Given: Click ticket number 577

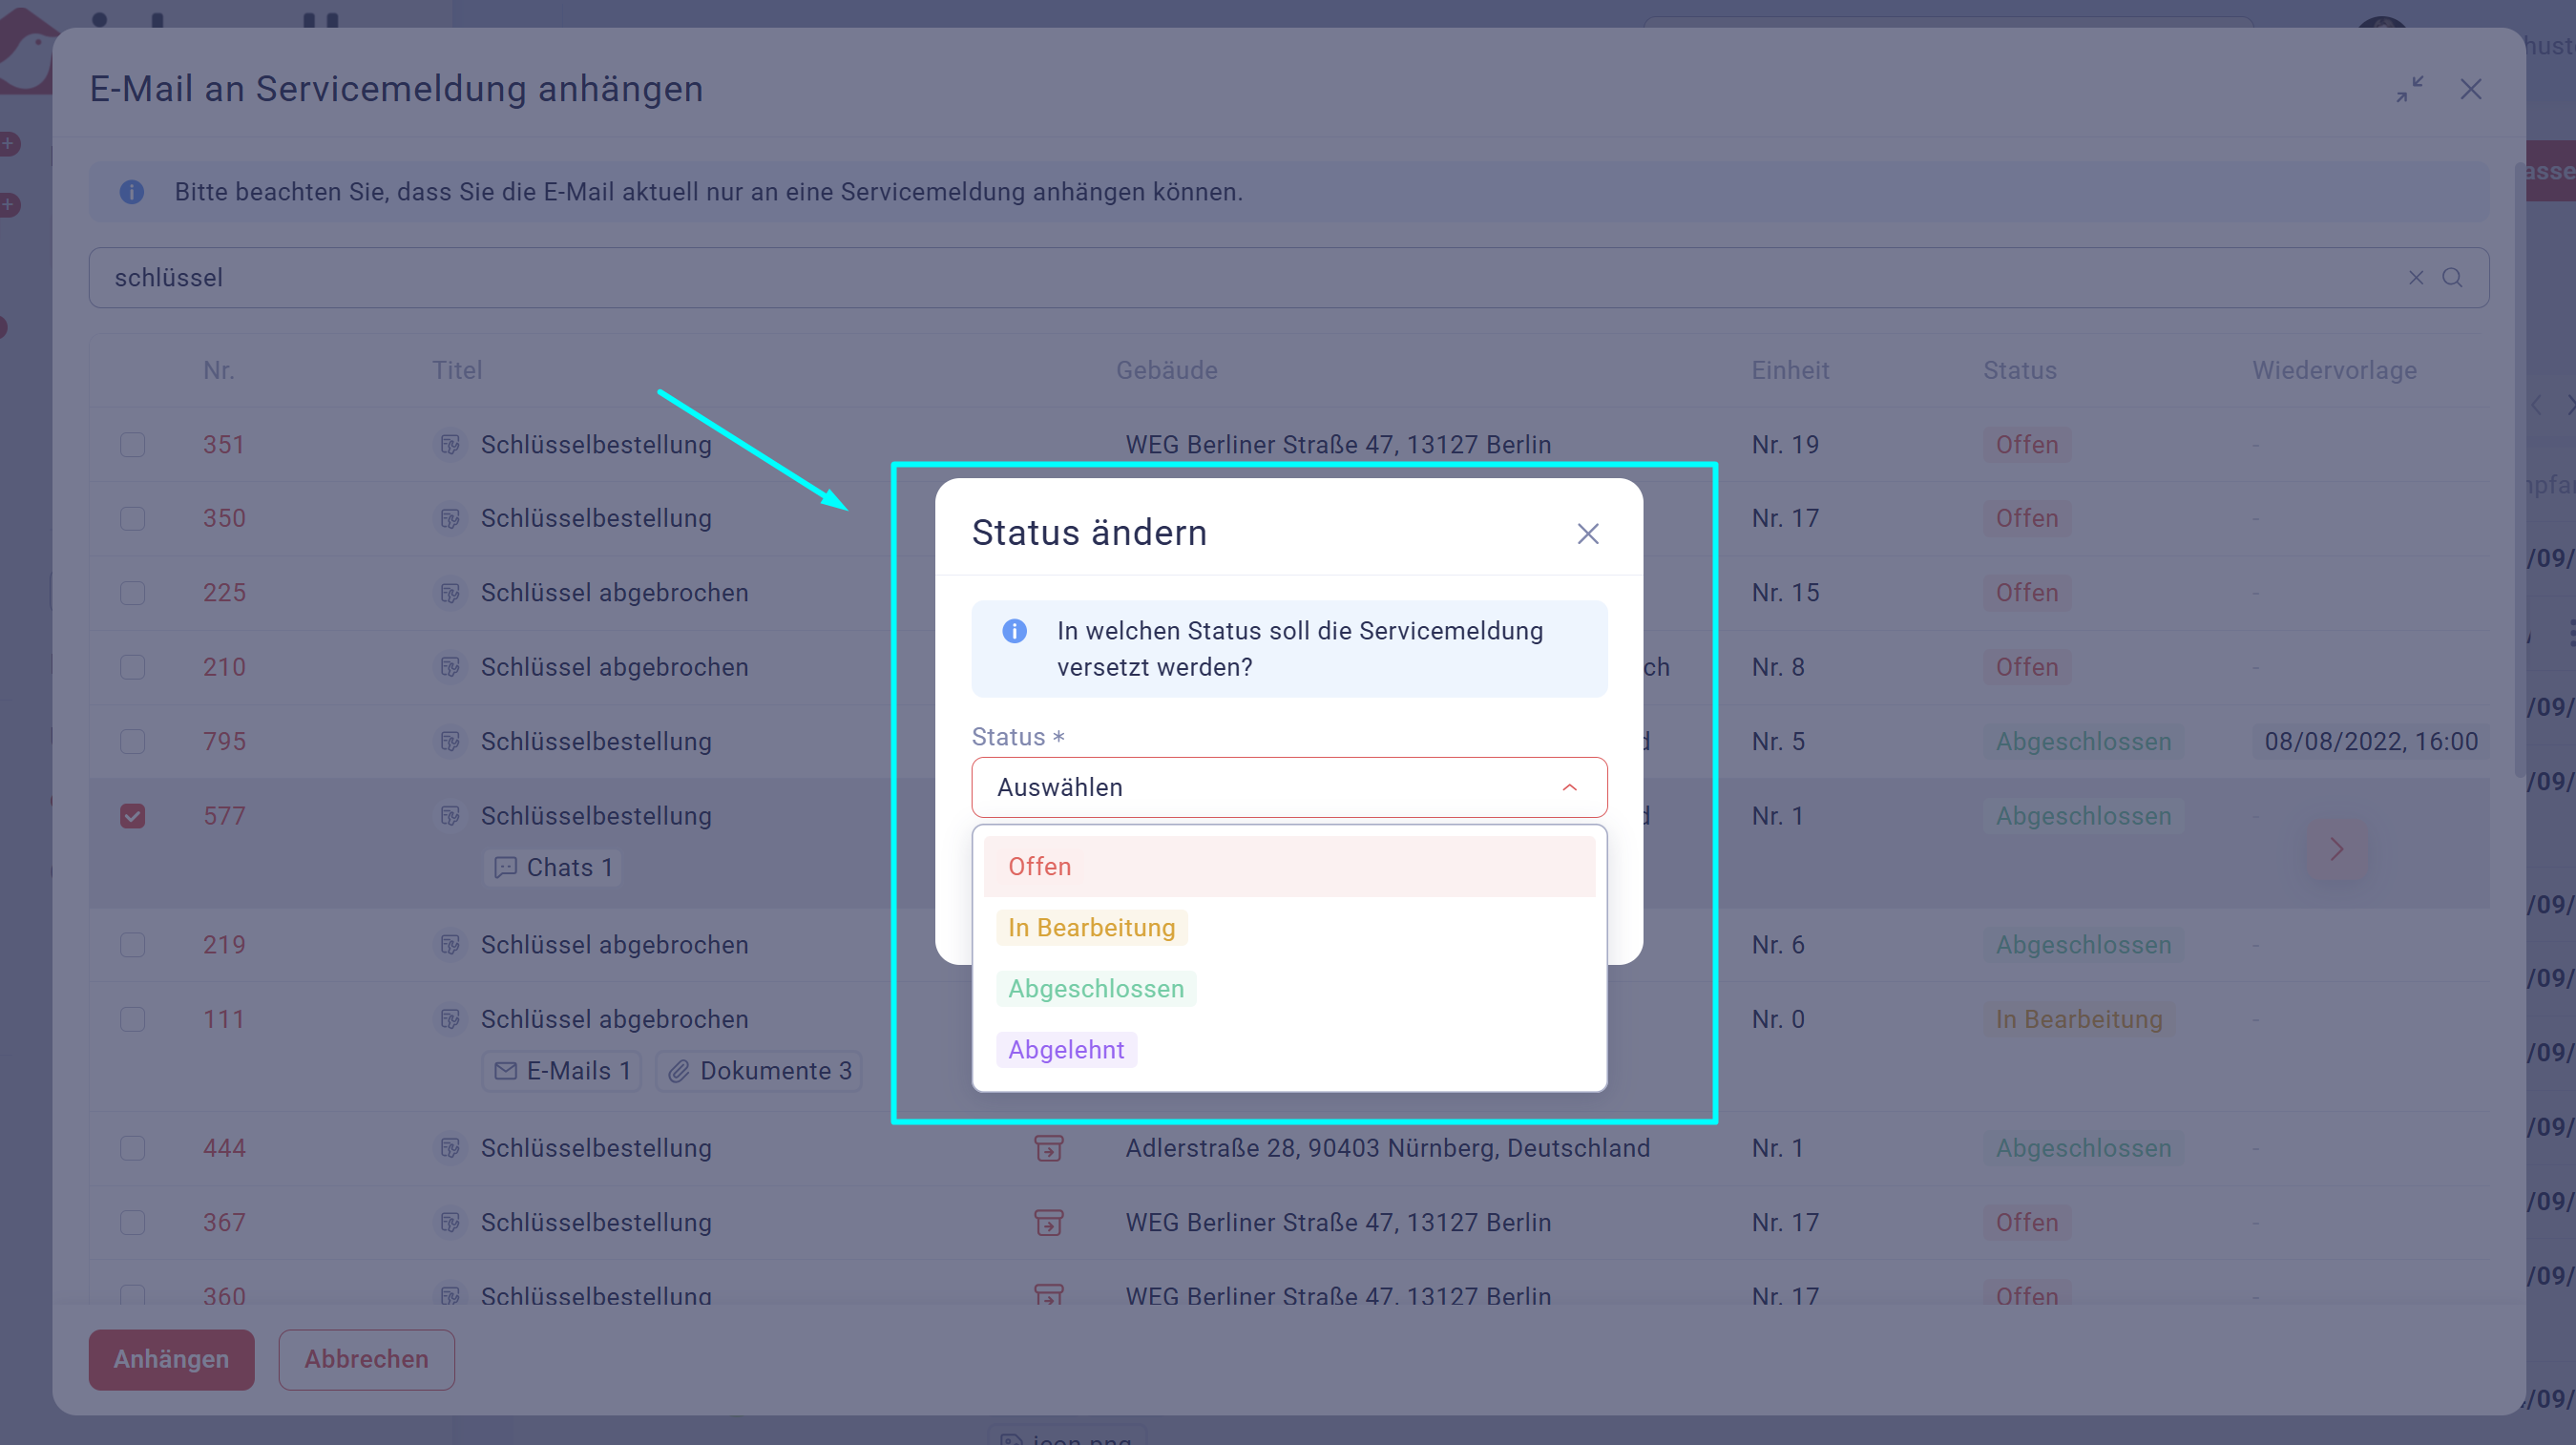Looking at the screenshot, I should click(x=224, y=816).
